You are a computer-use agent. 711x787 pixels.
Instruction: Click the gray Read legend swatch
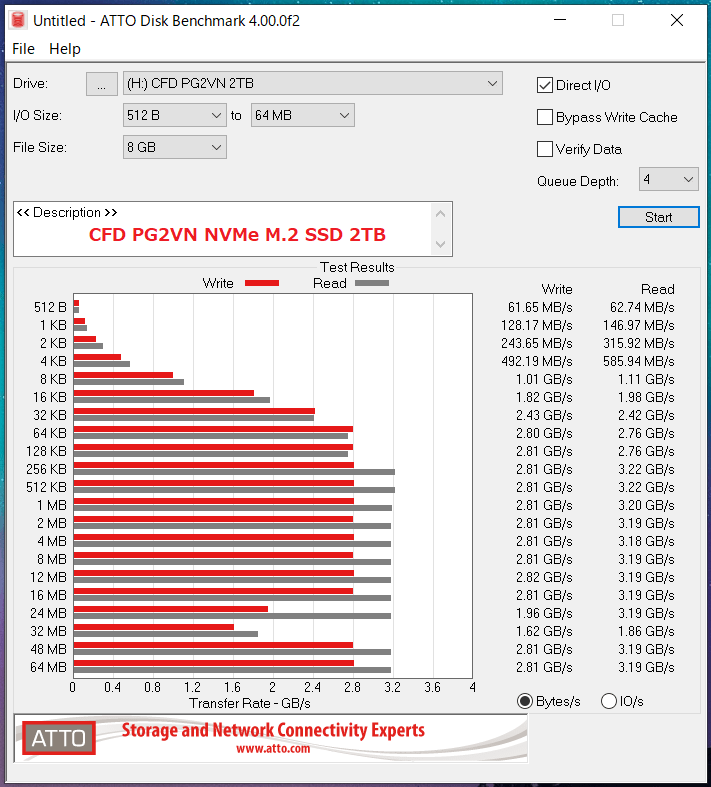pos(371,283)
